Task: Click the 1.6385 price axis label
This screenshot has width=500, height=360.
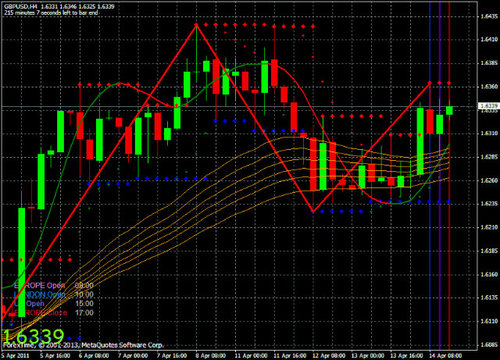Action: pos(489,63)
